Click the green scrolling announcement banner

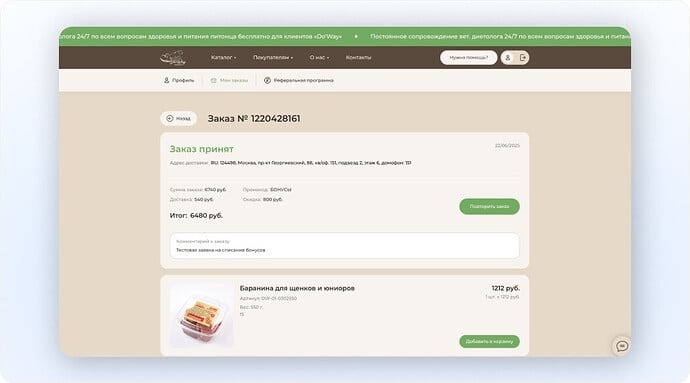tap(345, 37)
